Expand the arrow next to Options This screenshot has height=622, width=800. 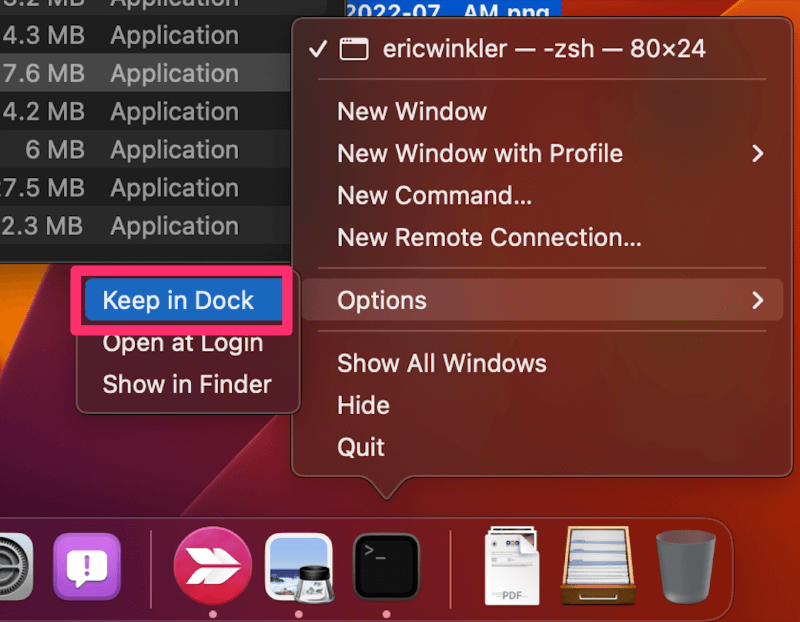pyautogui.click(x=758, y=300)
